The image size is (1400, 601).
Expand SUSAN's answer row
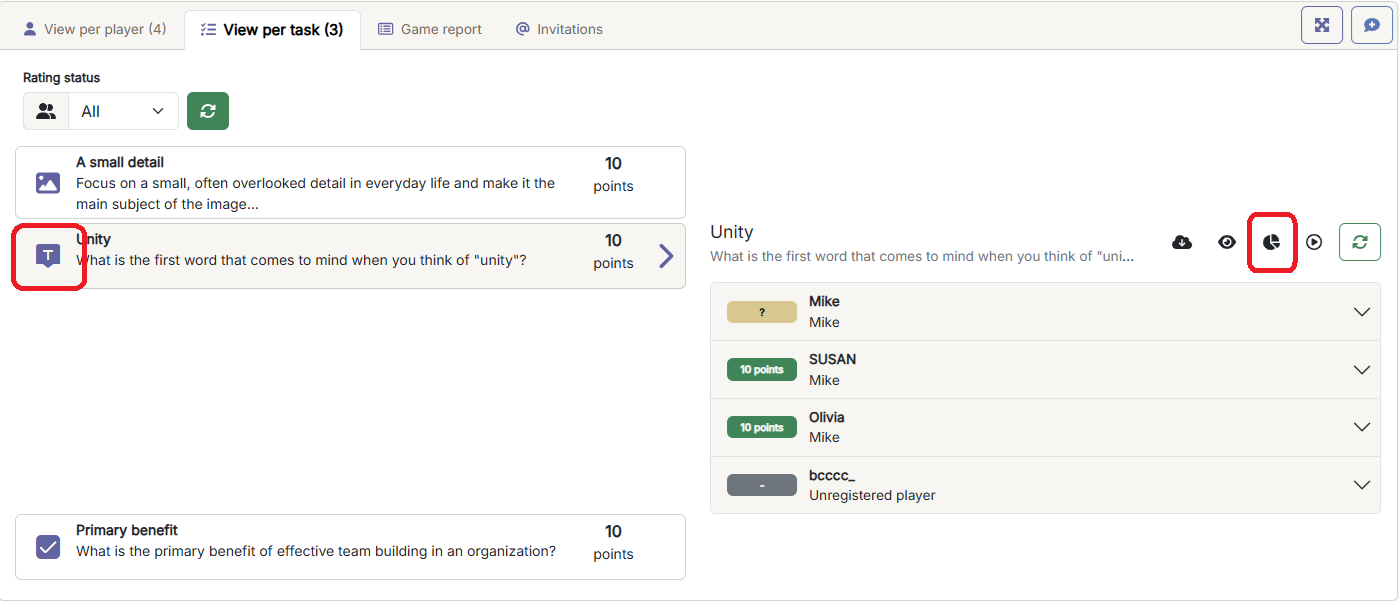[x=1361, y=370]
